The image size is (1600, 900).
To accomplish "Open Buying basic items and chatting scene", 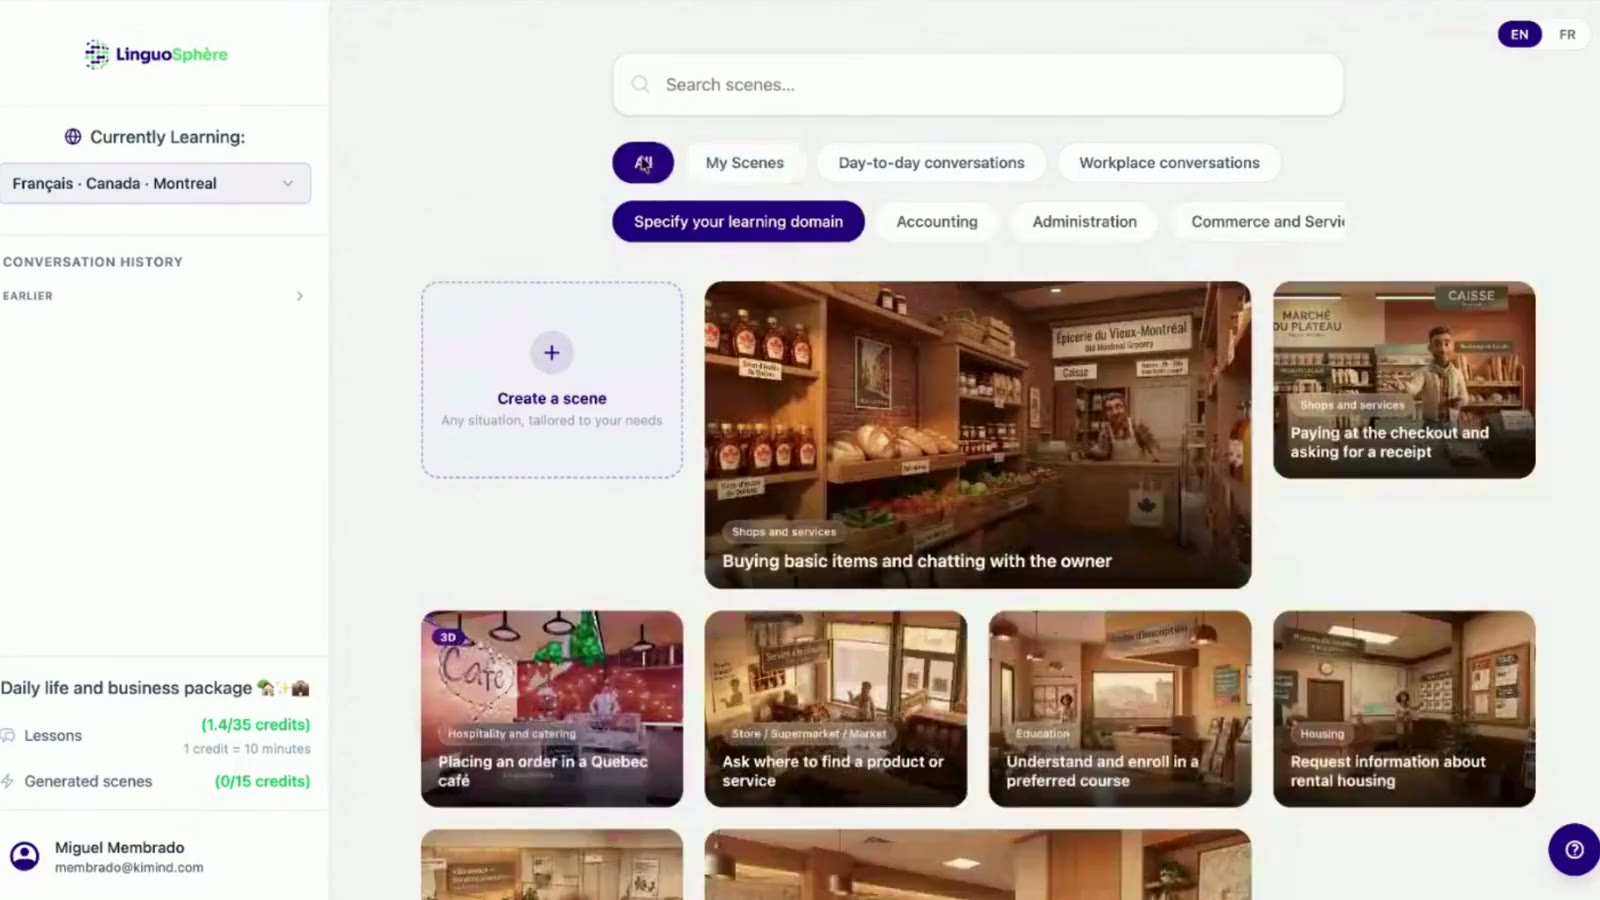I will 978,435.
